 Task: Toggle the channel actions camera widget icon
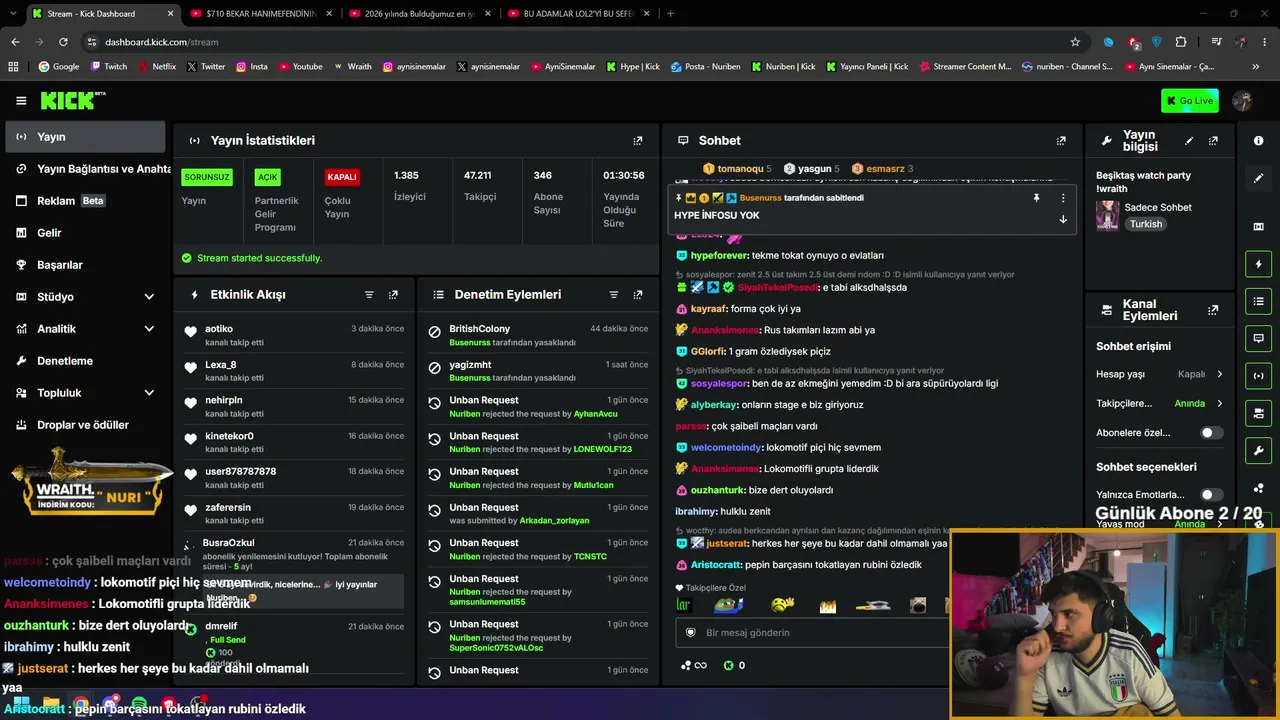point(1258,412)
